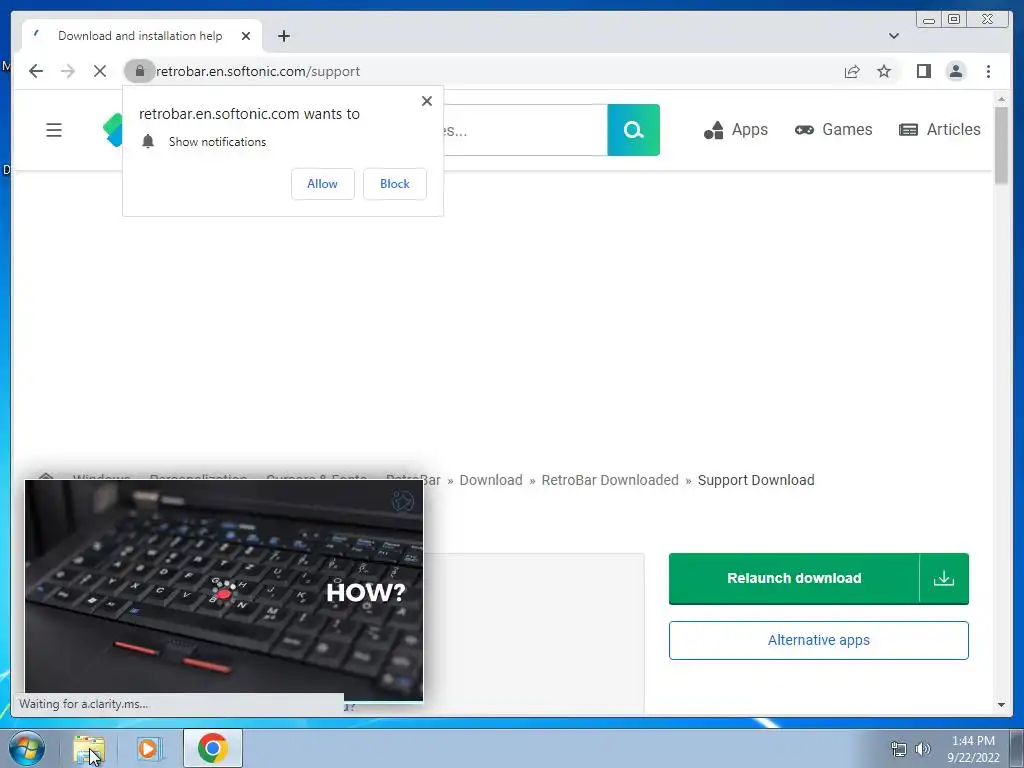Click the volume speaker tray icon
The width and height of the screenshot is (1024, 768).
click(923, 748)
